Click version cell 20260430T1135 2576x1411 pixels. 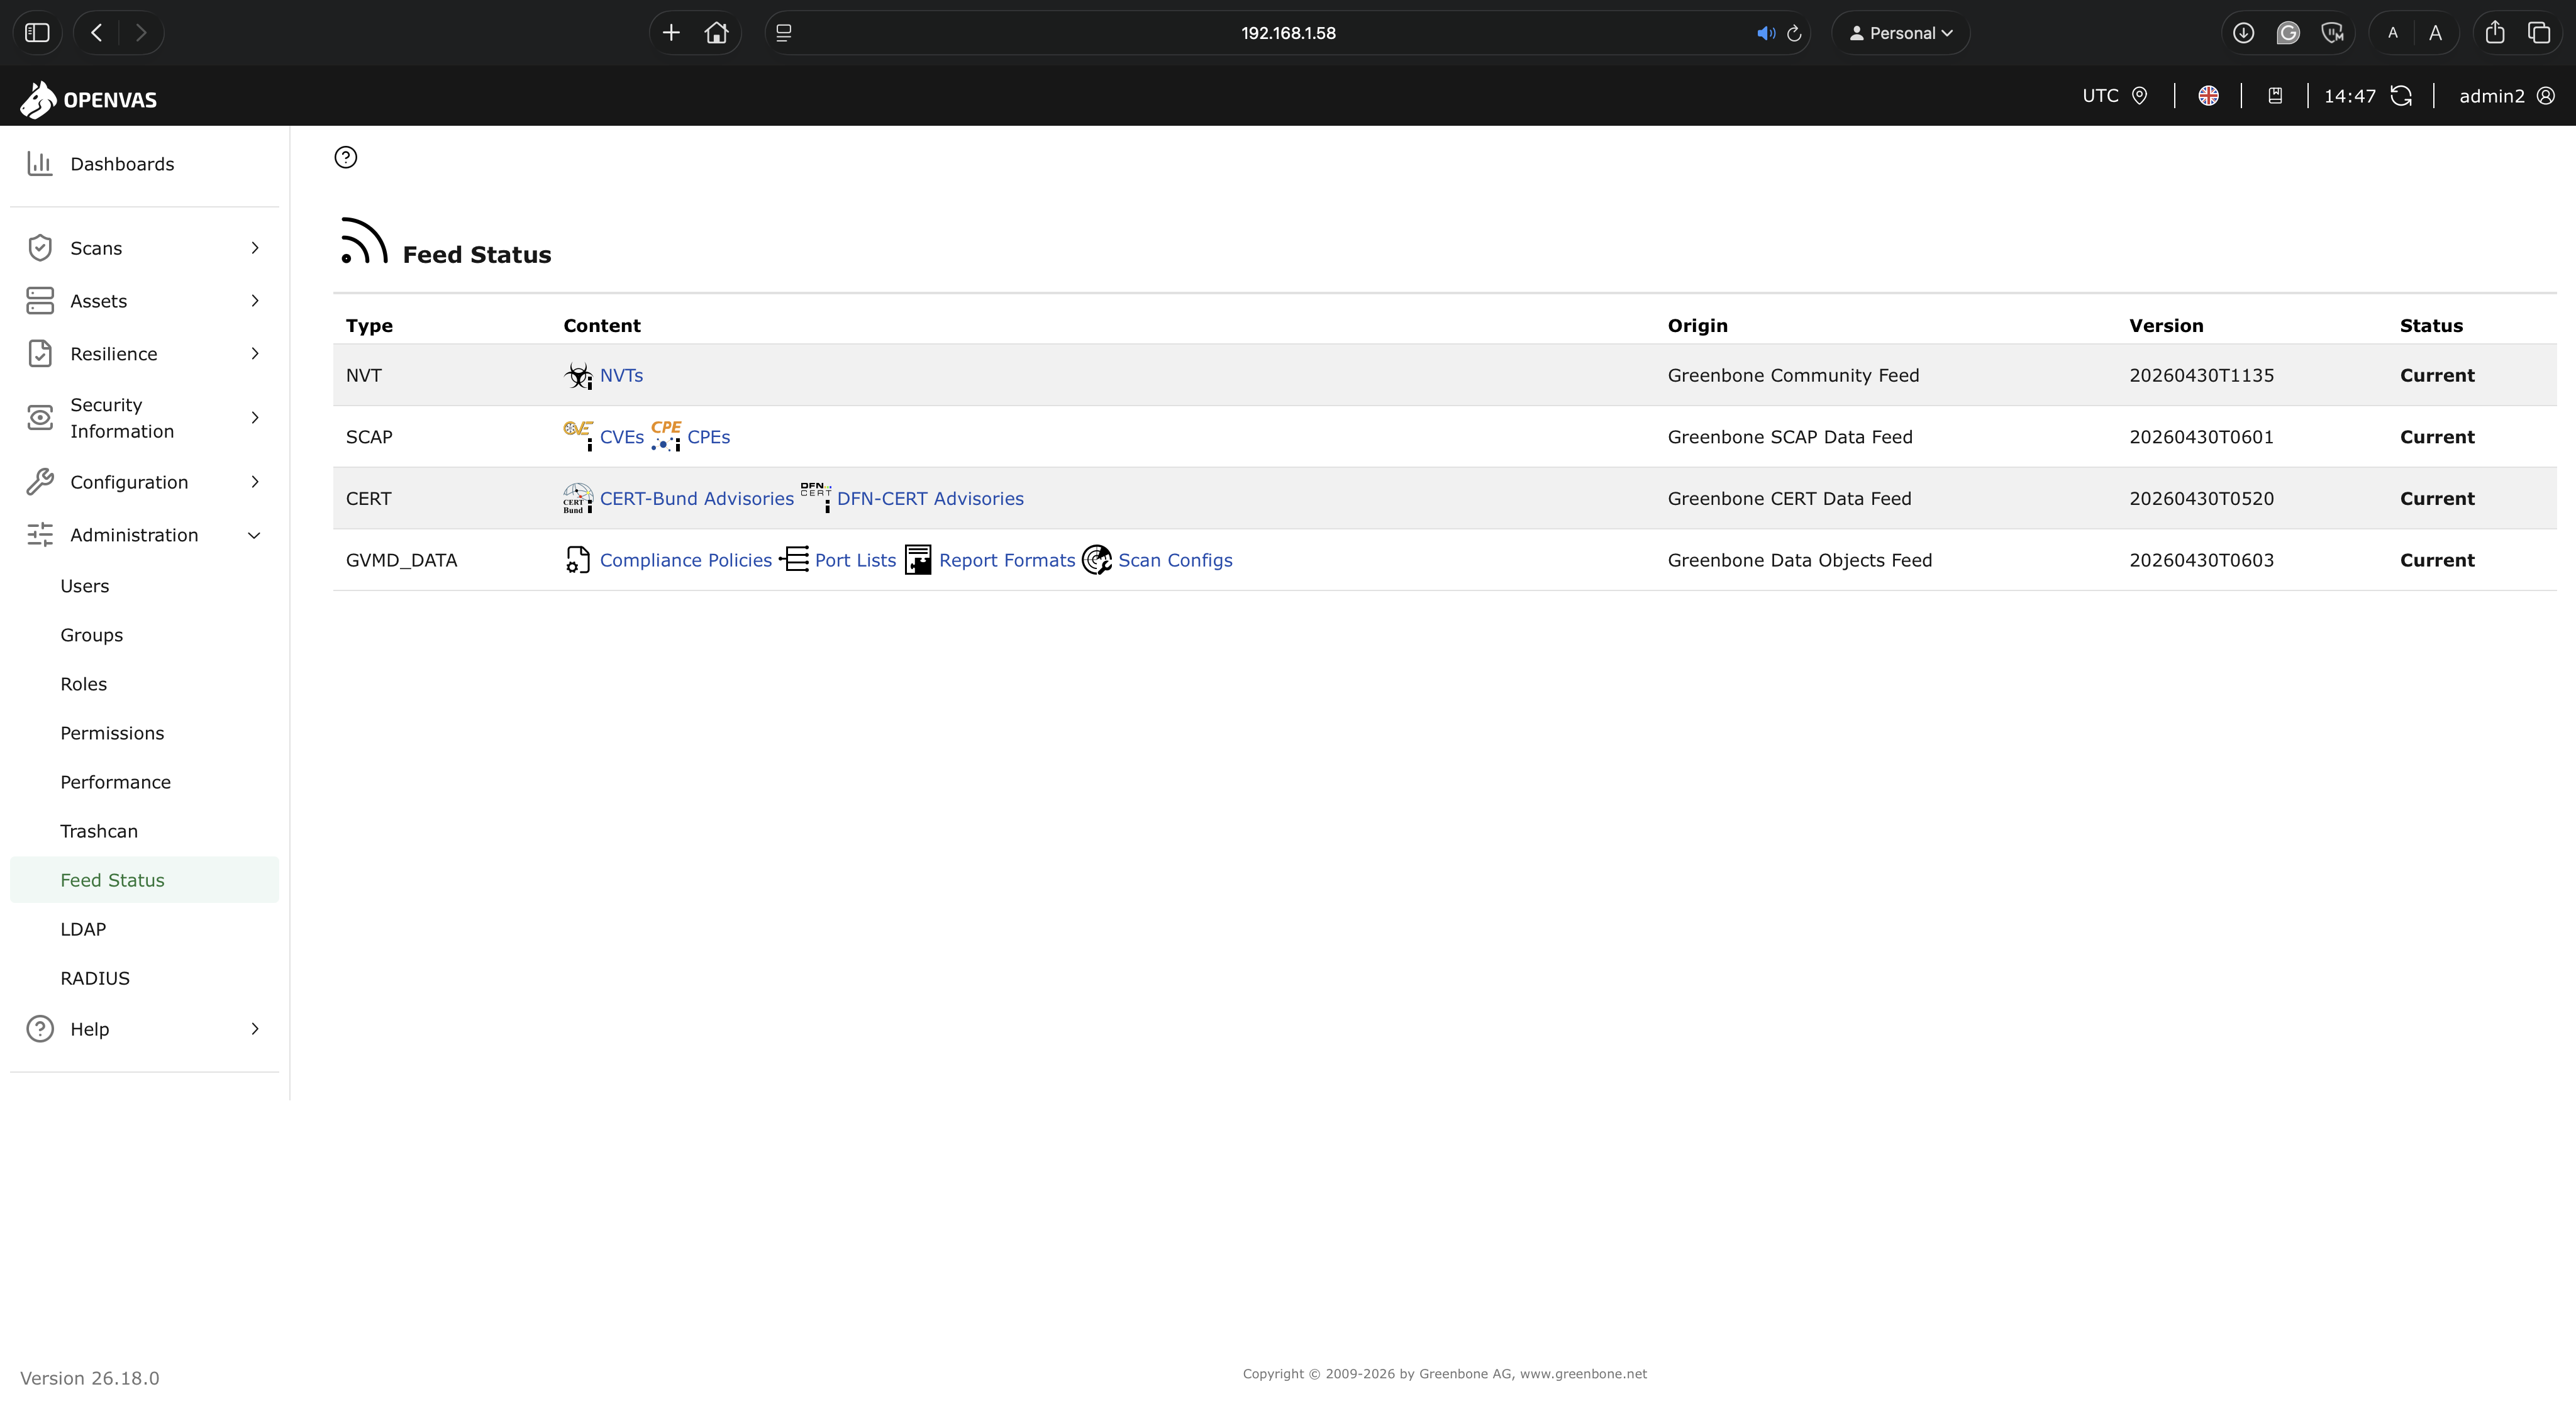[2202, 376]
